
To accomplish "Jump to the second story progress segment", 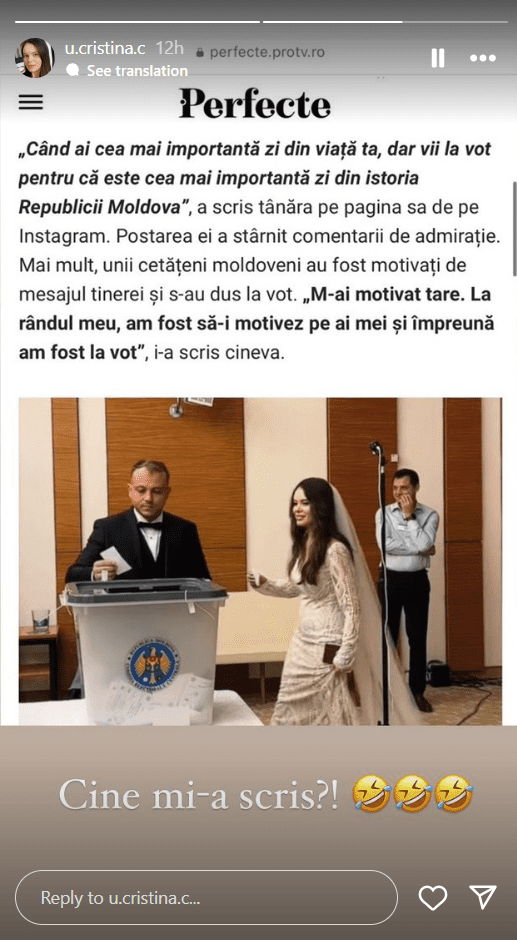I will click(383, 22).
